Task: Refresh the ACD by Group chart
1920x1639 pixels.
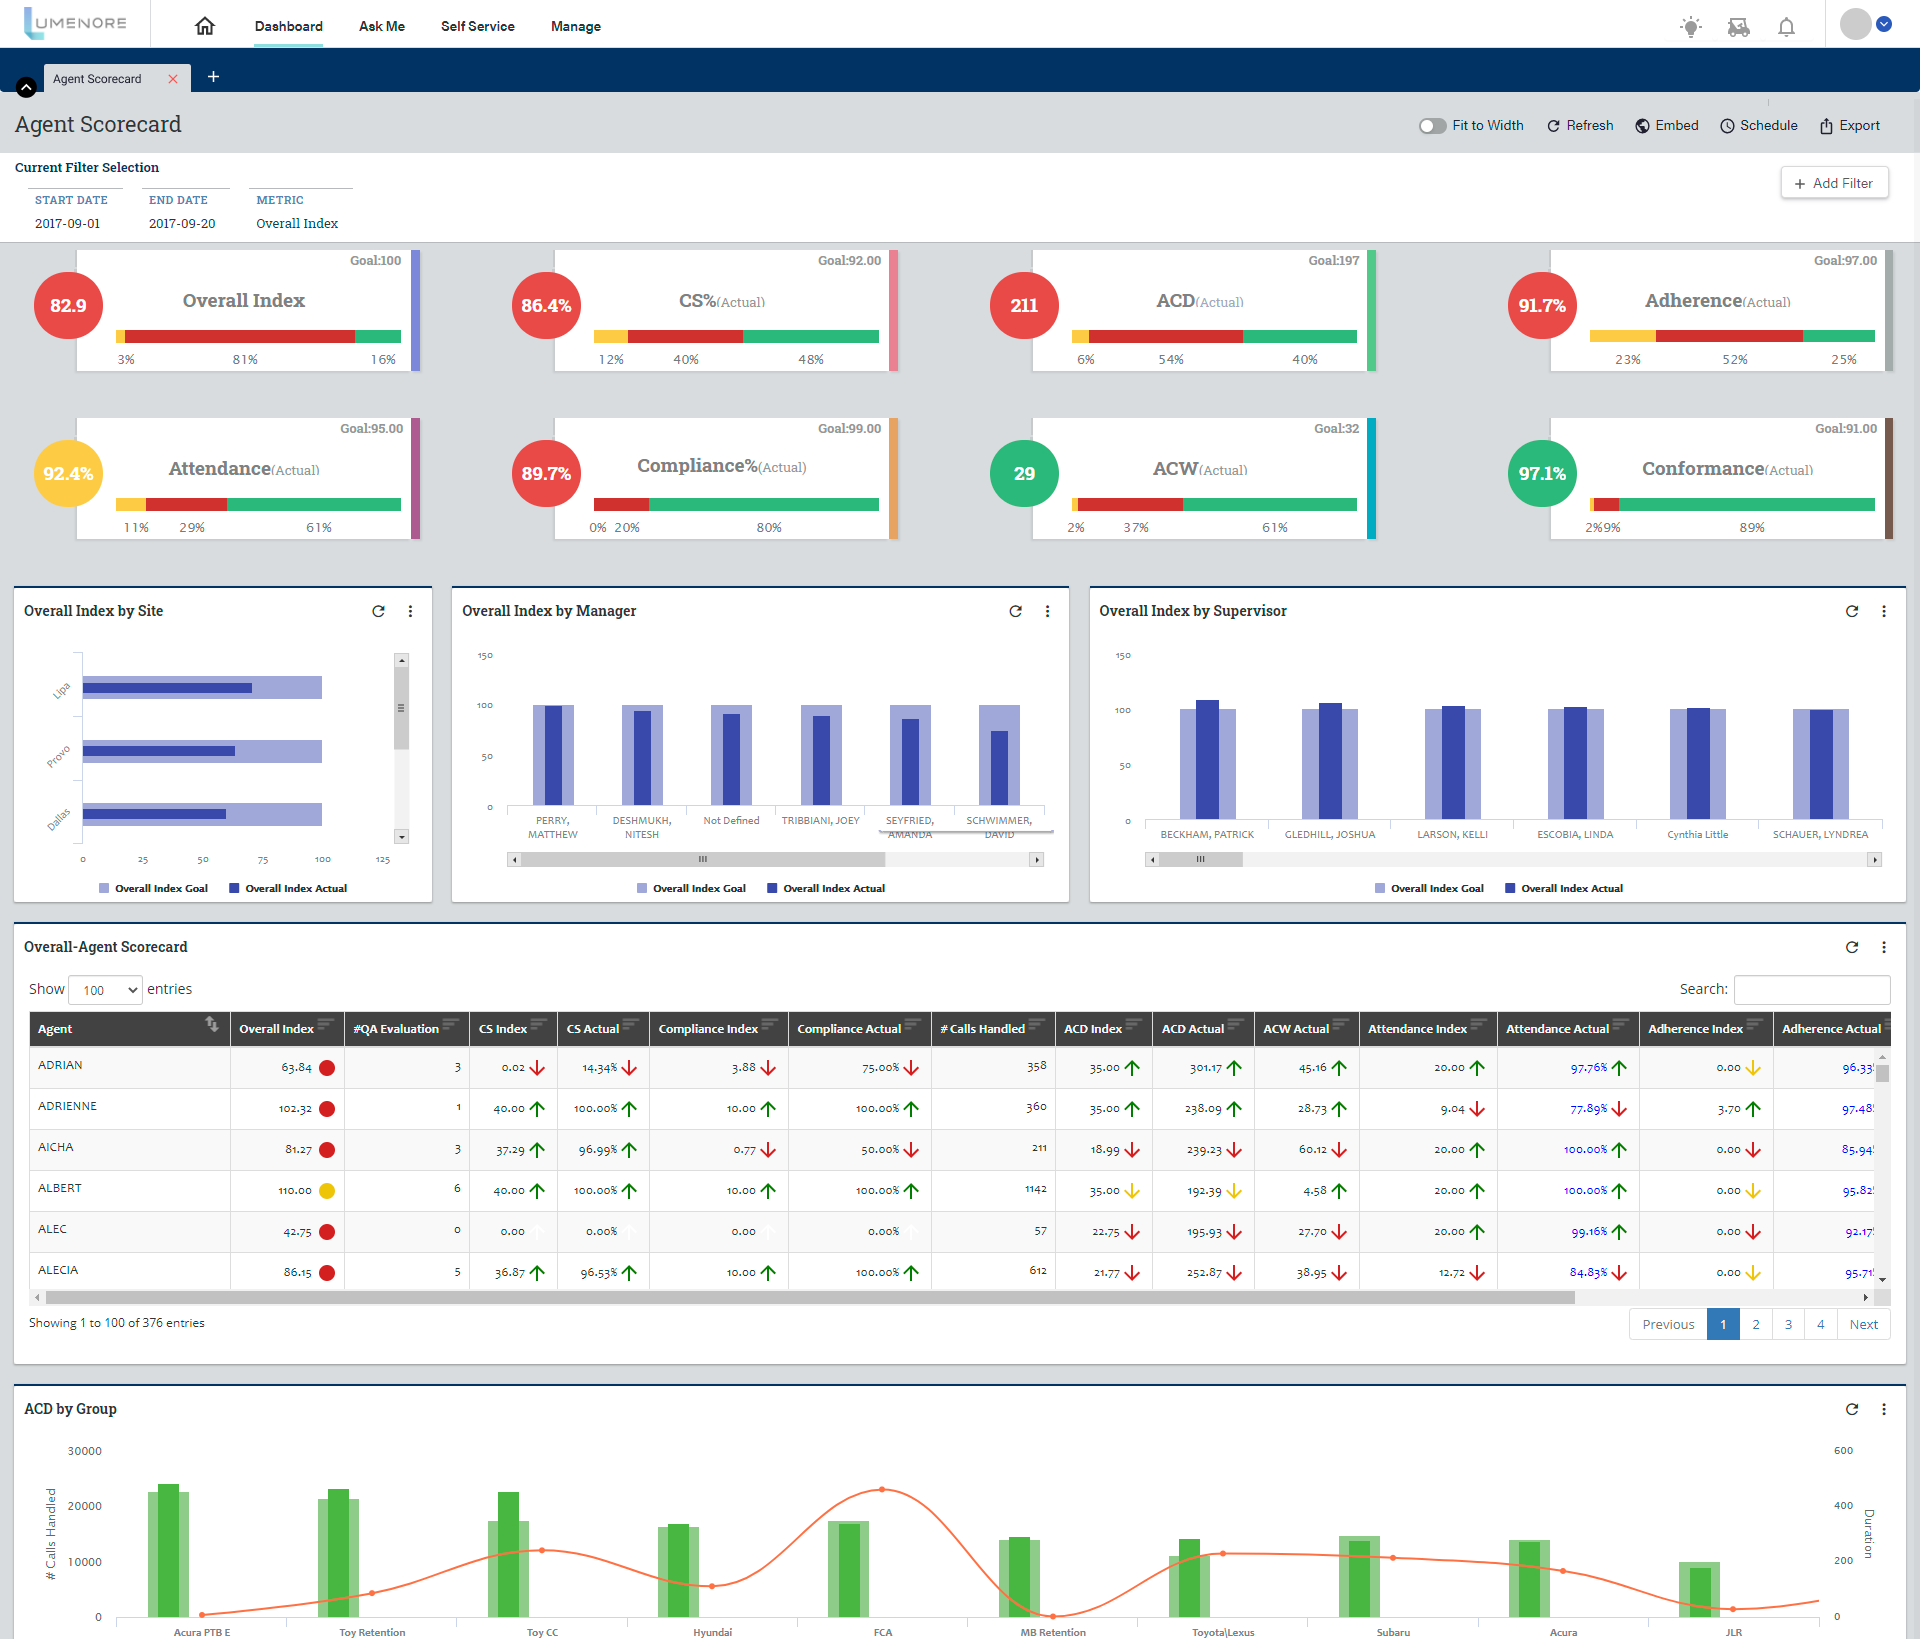Action: pos(1852,1409)
